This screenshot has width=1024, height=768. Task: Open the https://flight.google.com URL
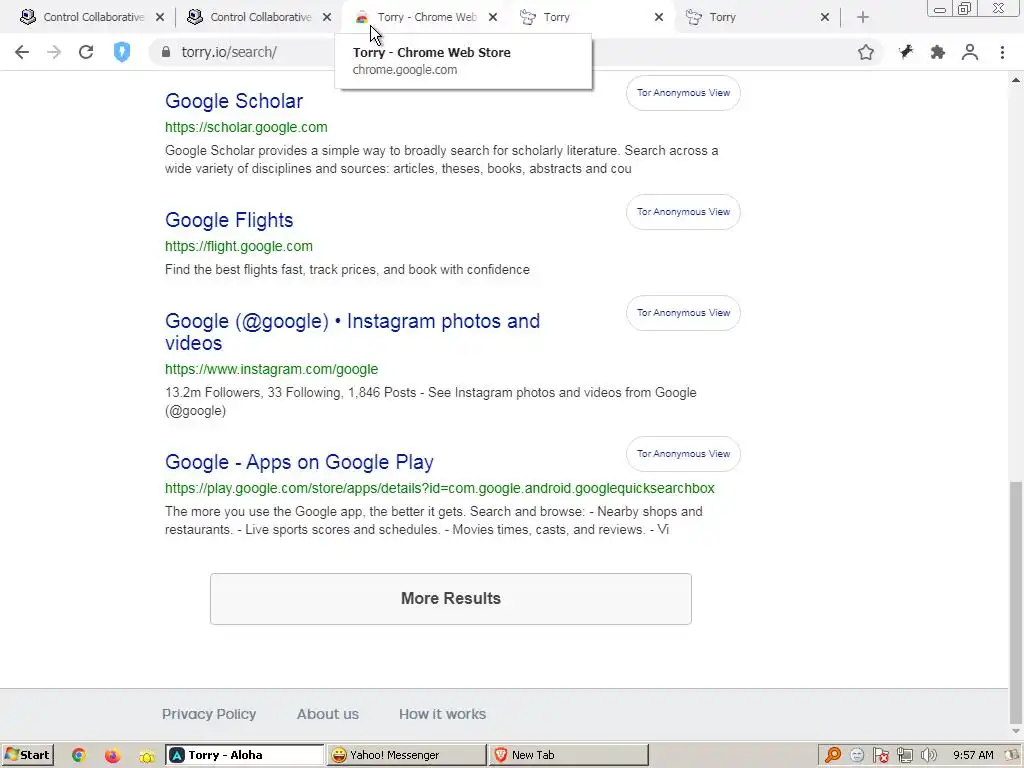238,246
